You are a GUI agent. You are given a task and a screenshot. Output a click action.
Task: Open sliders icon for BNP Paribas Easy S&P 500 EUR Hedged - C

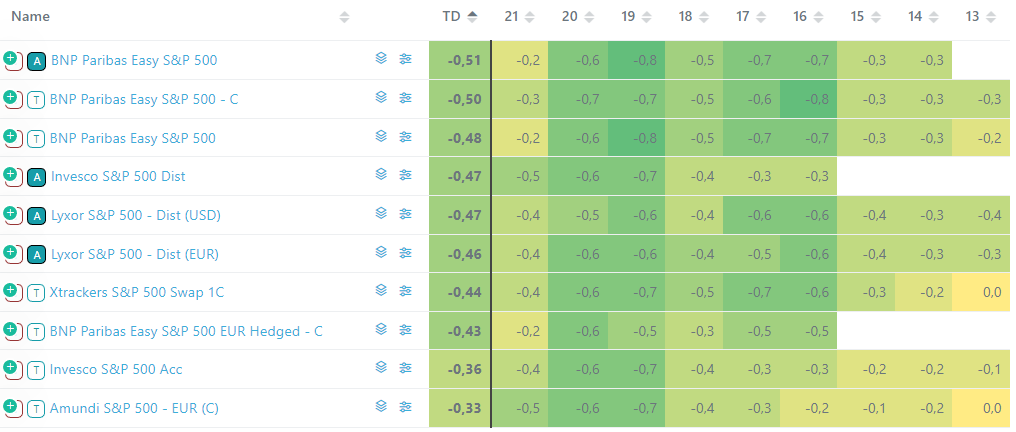click(x=405, y=330)
